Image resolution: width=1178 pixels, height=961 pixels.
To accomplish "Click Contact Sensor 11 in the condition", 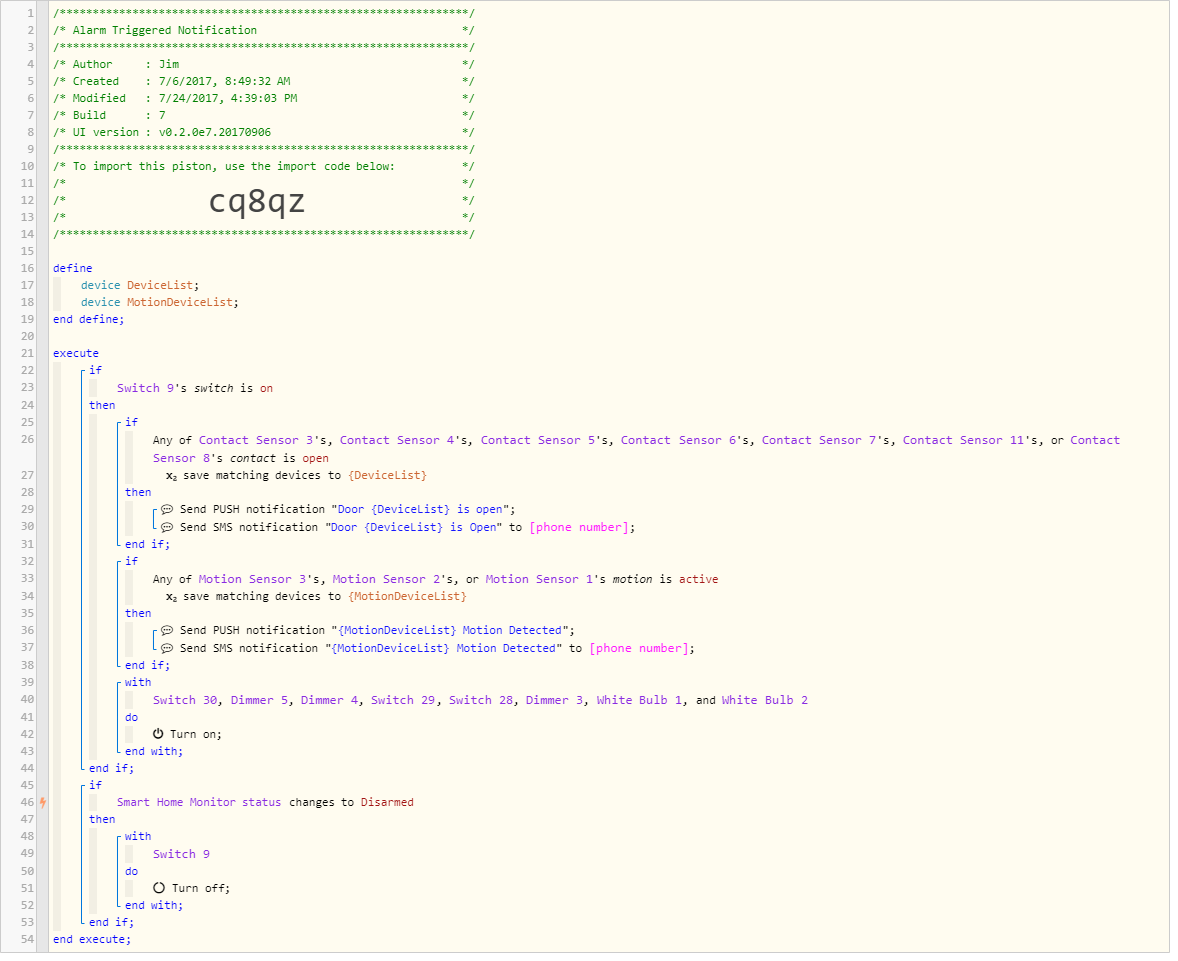I will [x=969, y=440].
